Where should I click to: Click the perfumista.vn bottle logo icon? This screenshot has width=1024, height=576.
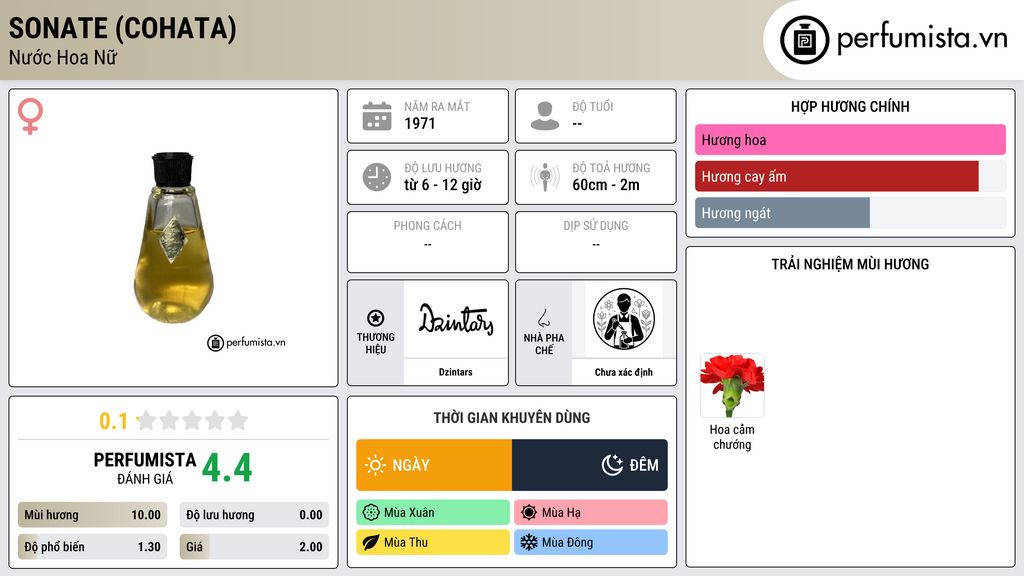[x=804, y=40]
